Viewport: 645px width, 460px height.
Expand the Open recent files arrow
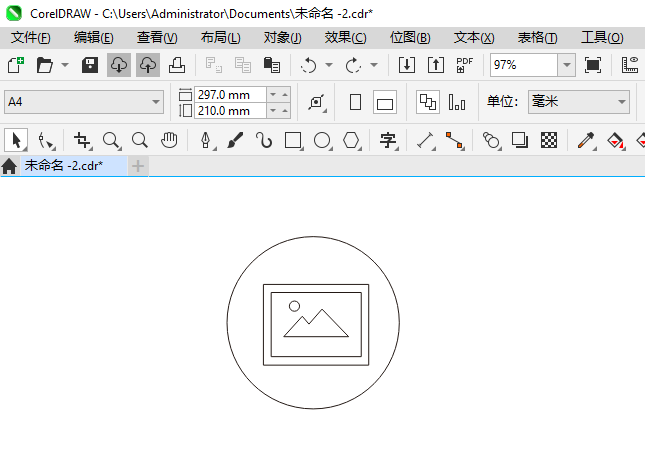click(65, 65)
